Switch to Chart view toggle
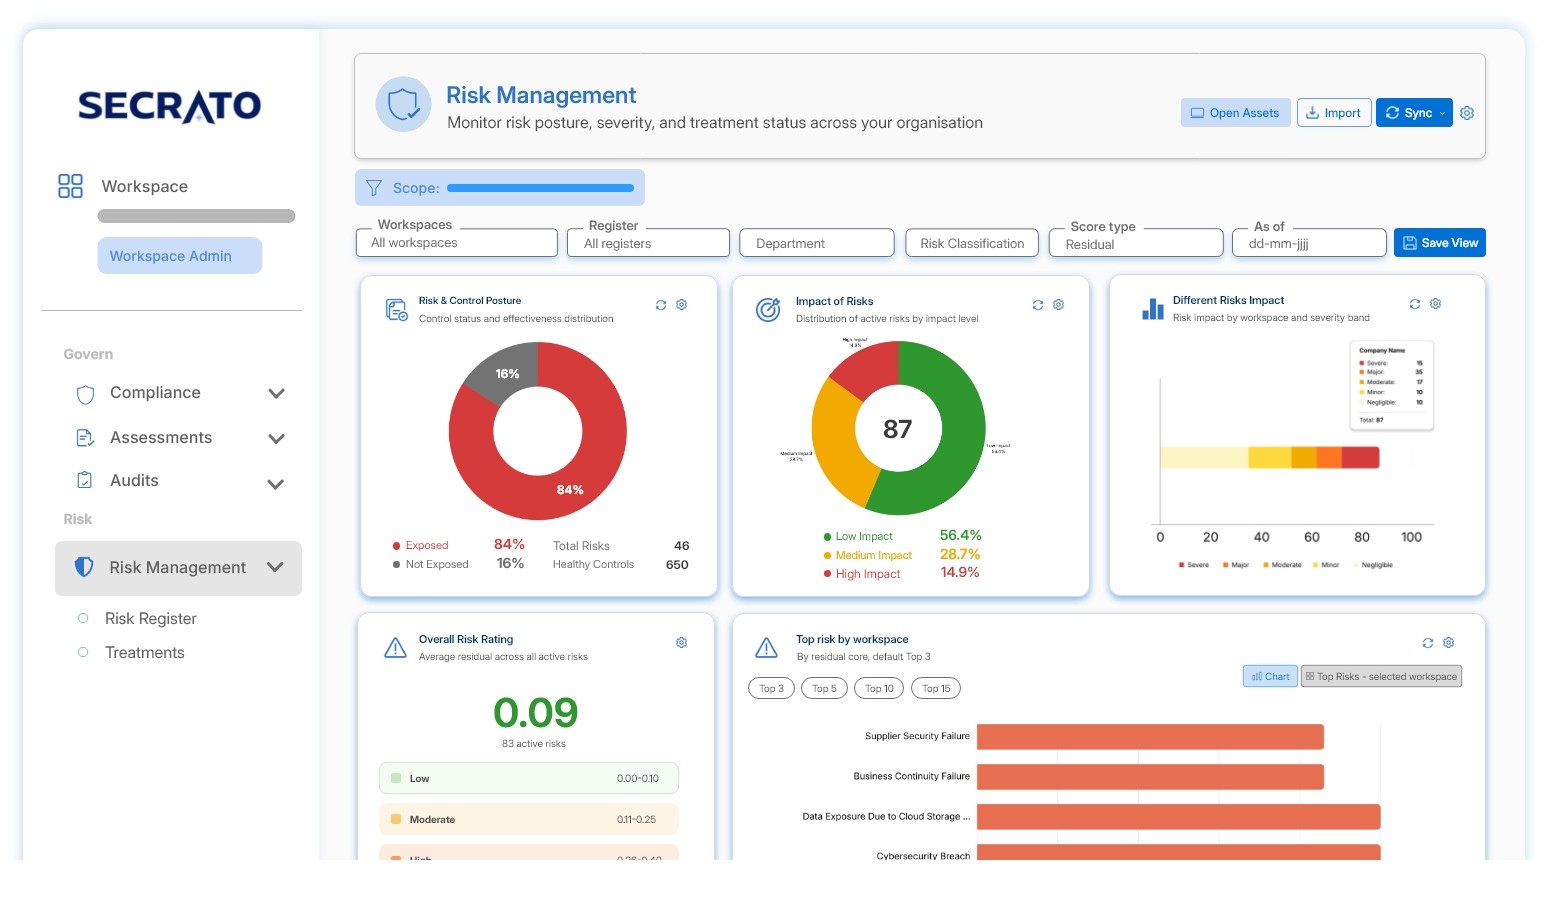The width and height of the screenshot is (1552, 910). 1270,677
